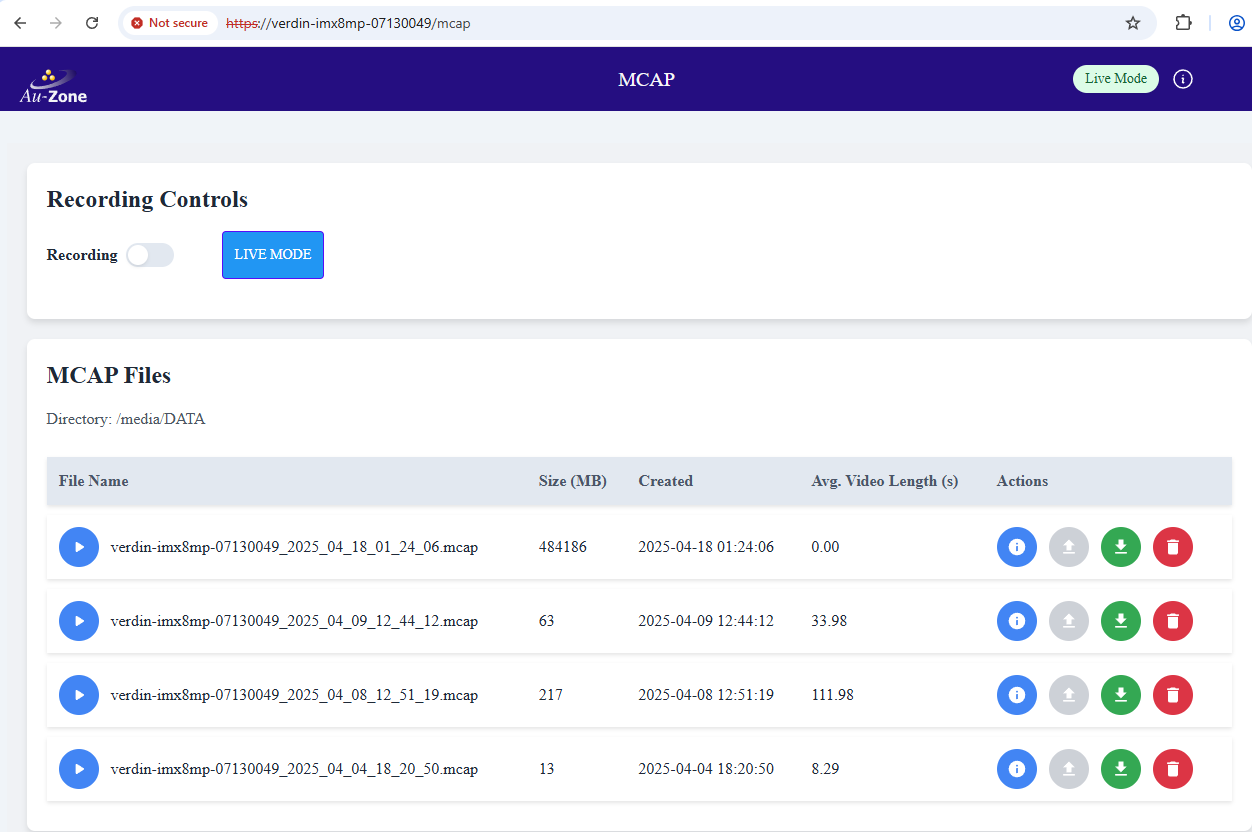
Task: Open info for the 2025_04_04 recording
Action: [x=1016, y=769]
